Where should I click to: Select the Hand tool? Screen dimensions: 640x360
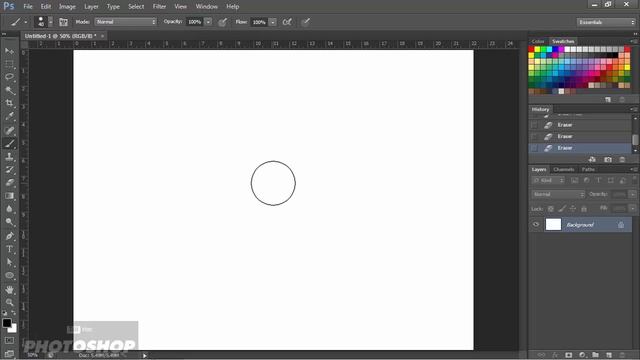(x=9, y=289)
